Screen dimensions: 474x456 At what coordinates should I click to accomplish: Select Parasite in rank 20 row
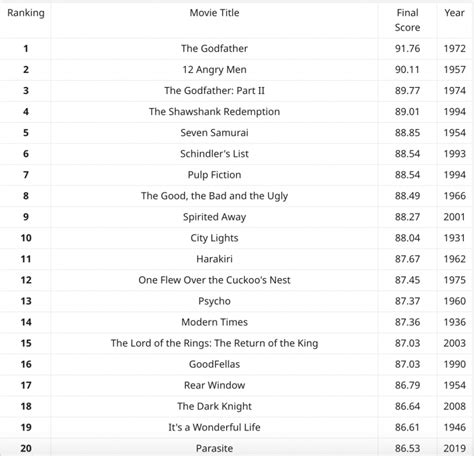[214, 448]
